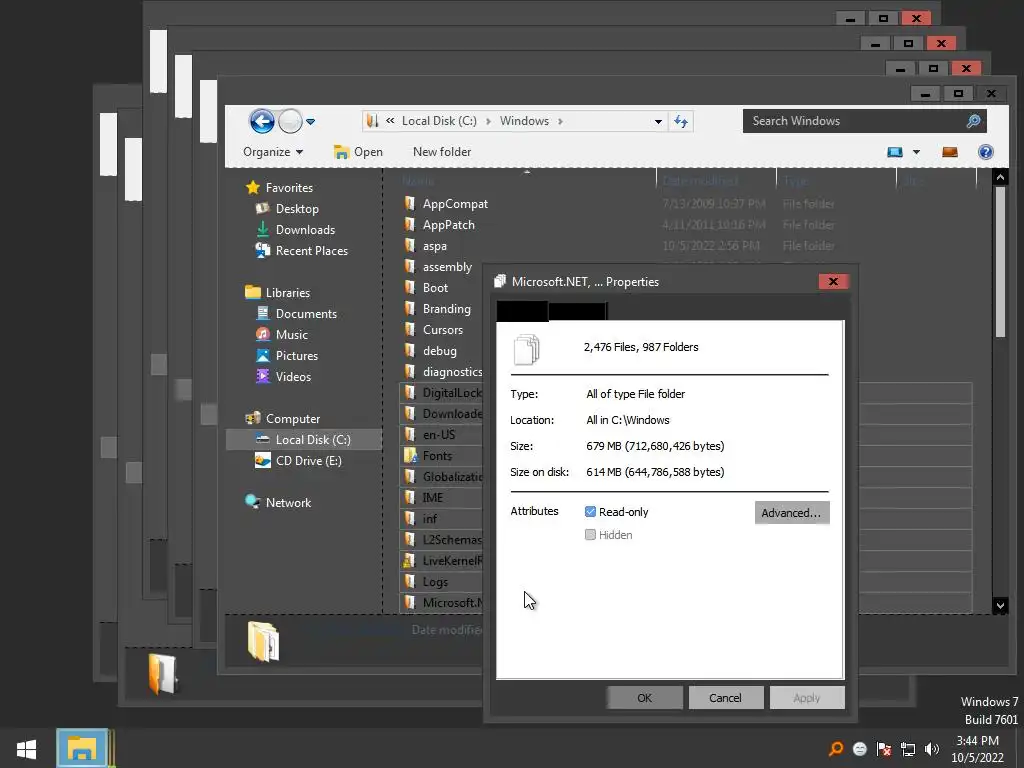Click the Search Windows field

(x=864, y=121)
